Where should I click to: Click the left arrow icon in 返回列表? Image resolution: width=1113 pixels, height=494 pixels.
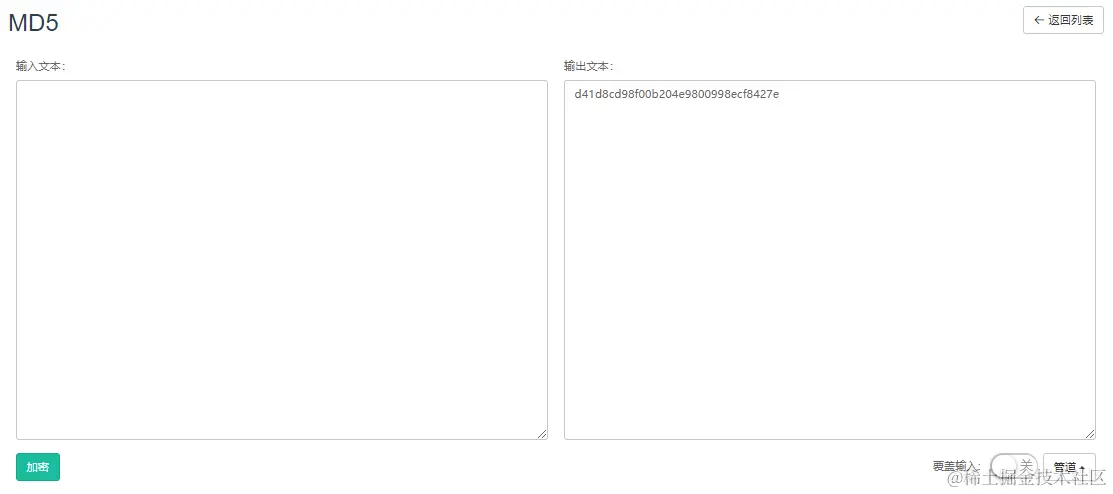click(1039, 20)
